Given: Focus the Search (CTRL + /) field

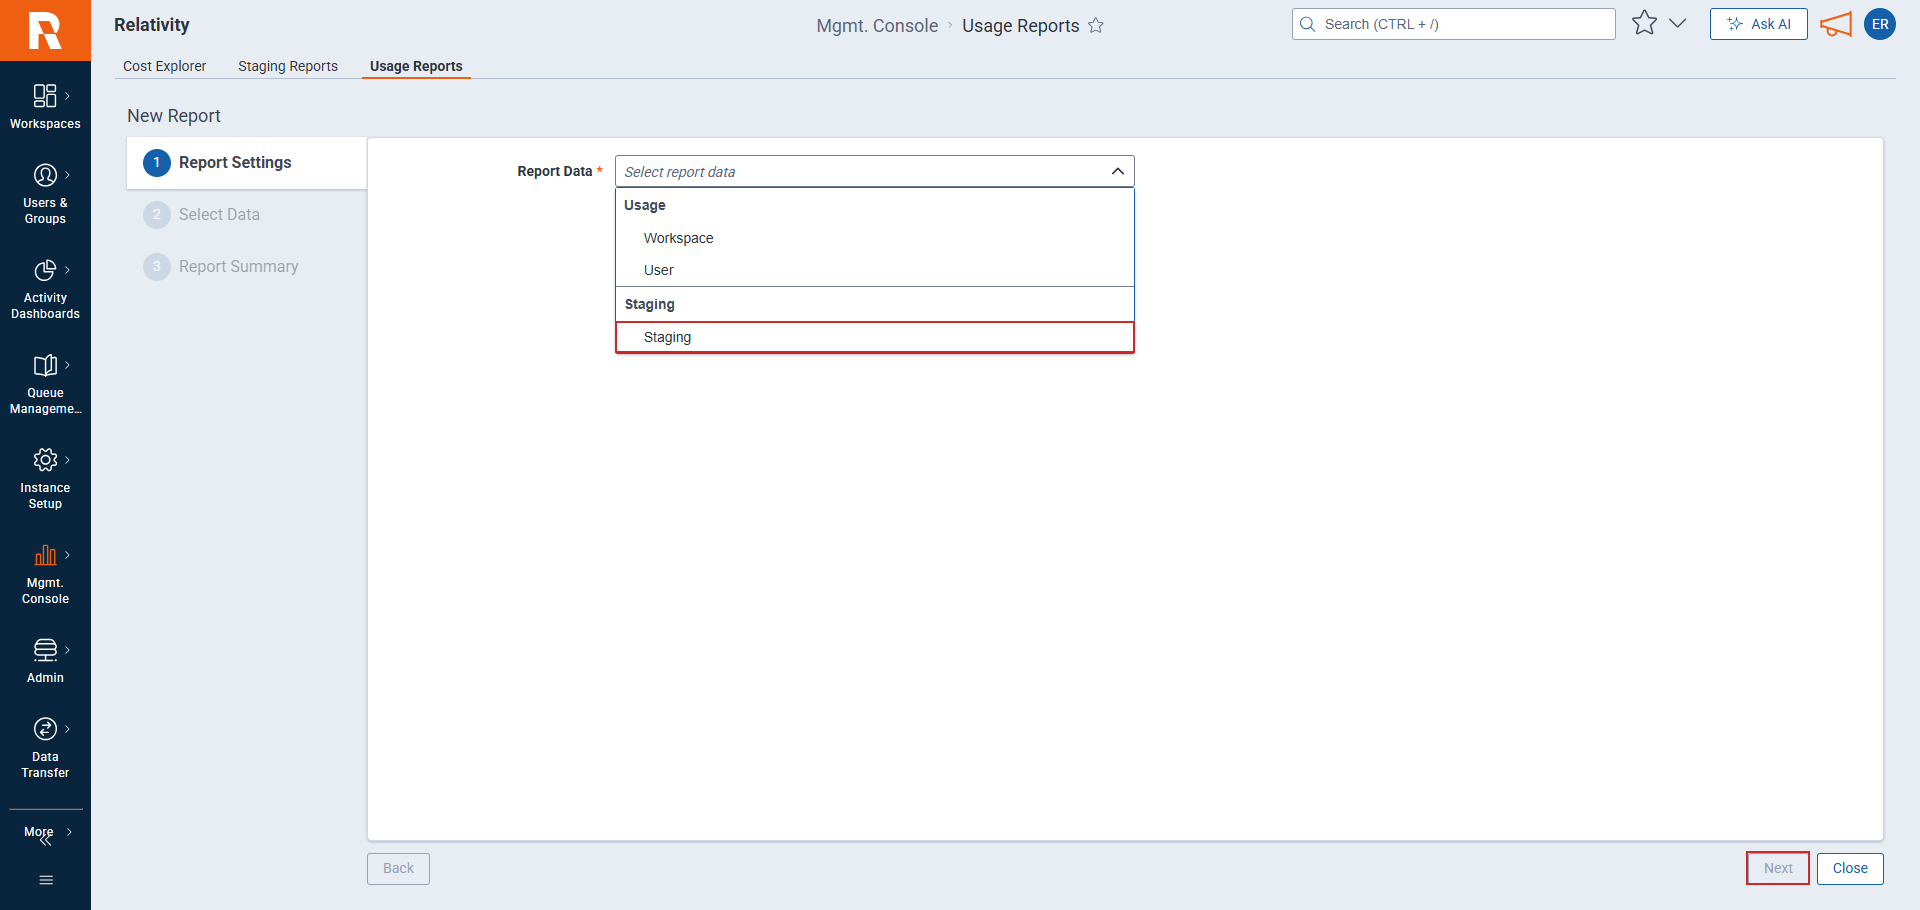Looking at the screenshot, I should (x=1454, y=24).
